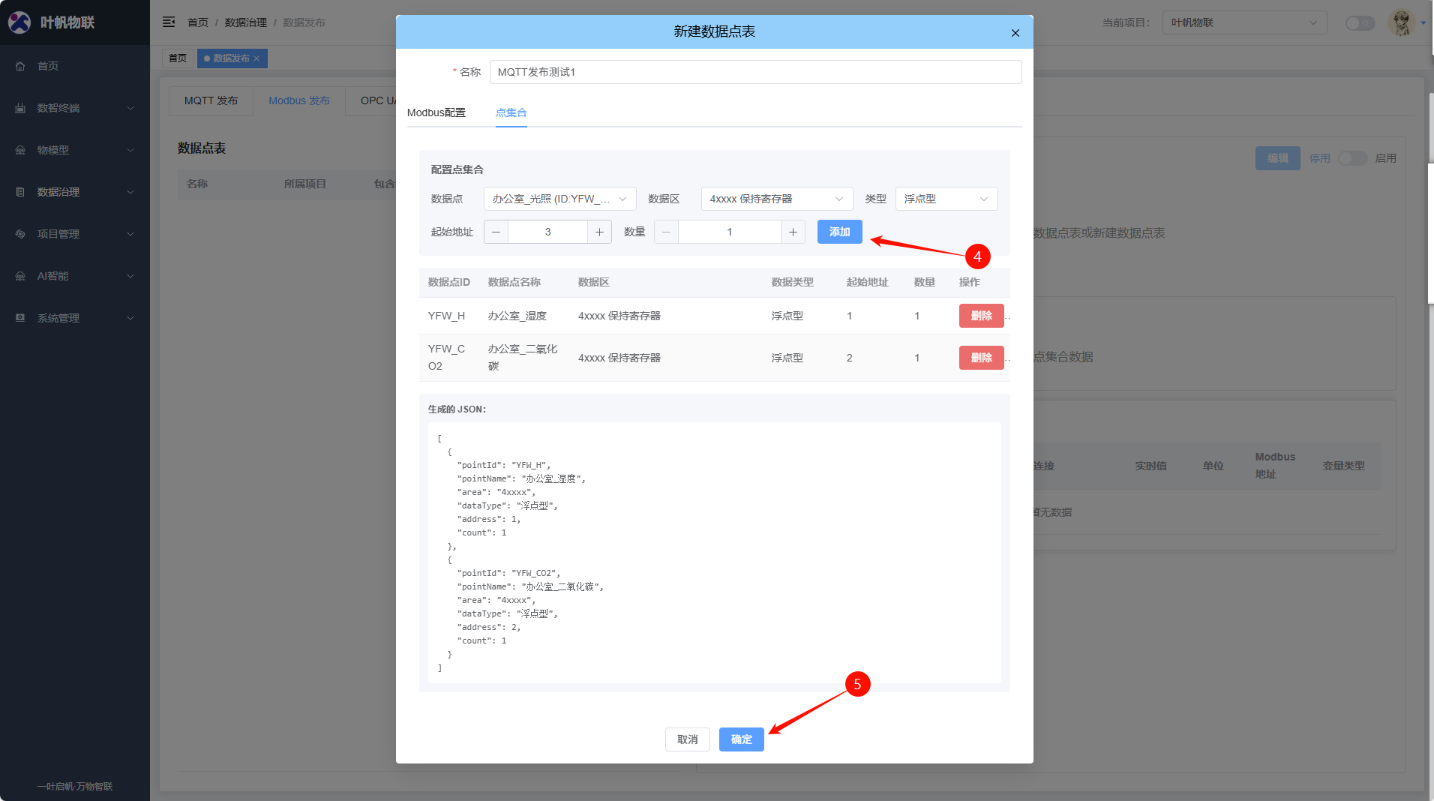The height and width of the screenshot is (801, 1434).
Task: Select the 点集合 tab
Action: pos(511,112)
